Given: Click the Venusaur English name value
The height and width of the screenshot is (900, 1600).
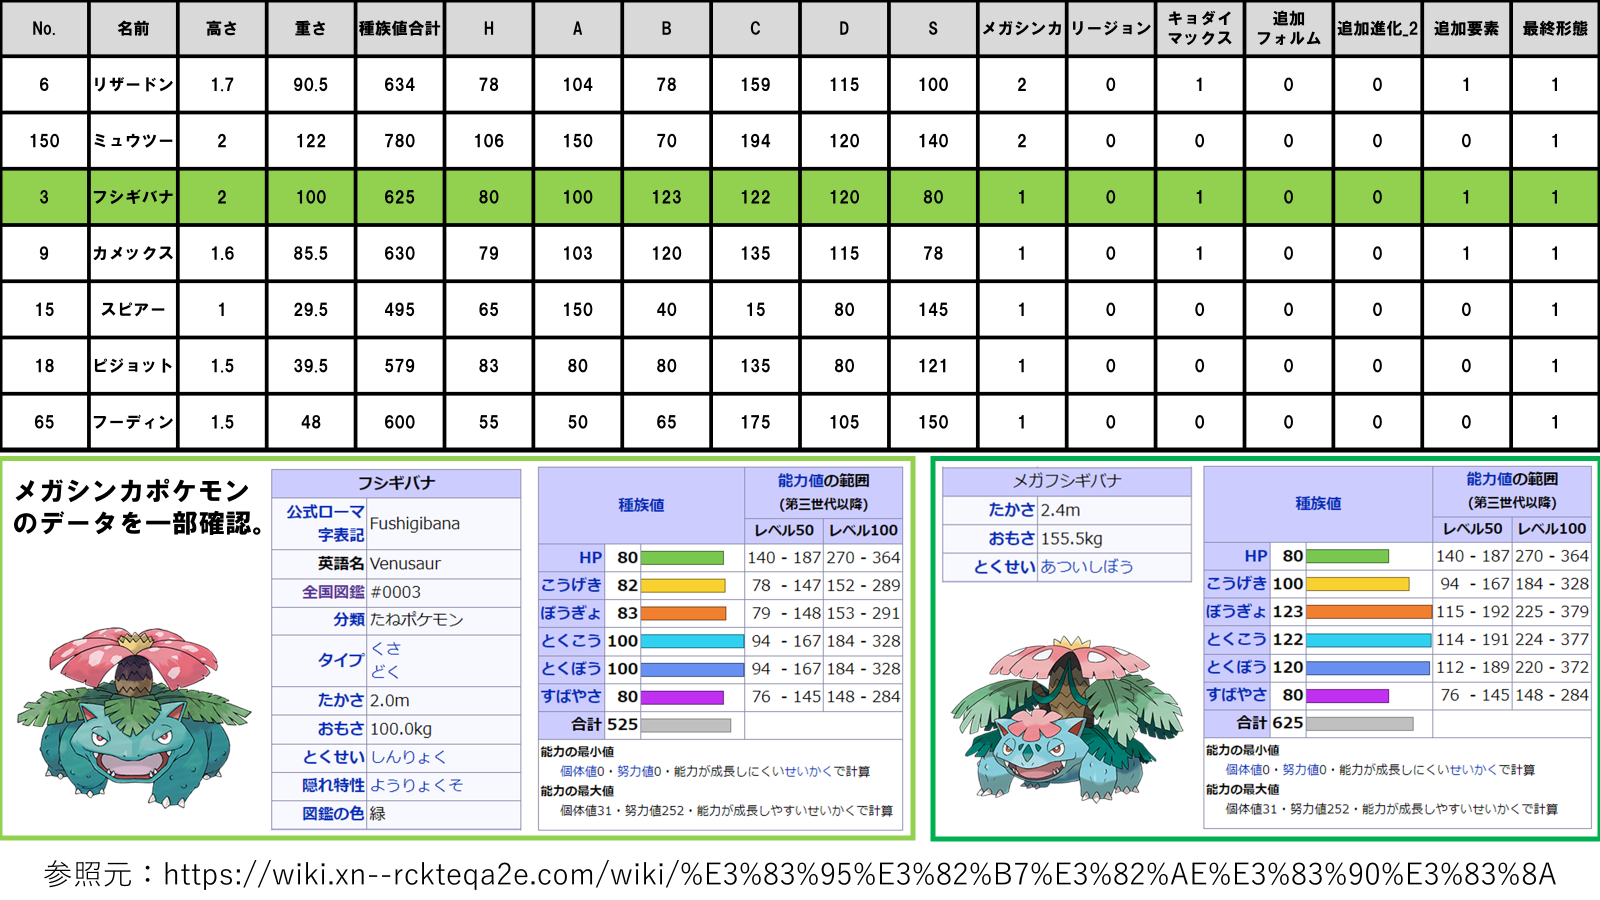Looking at the screenshot, I should click(x=405, y=563).
